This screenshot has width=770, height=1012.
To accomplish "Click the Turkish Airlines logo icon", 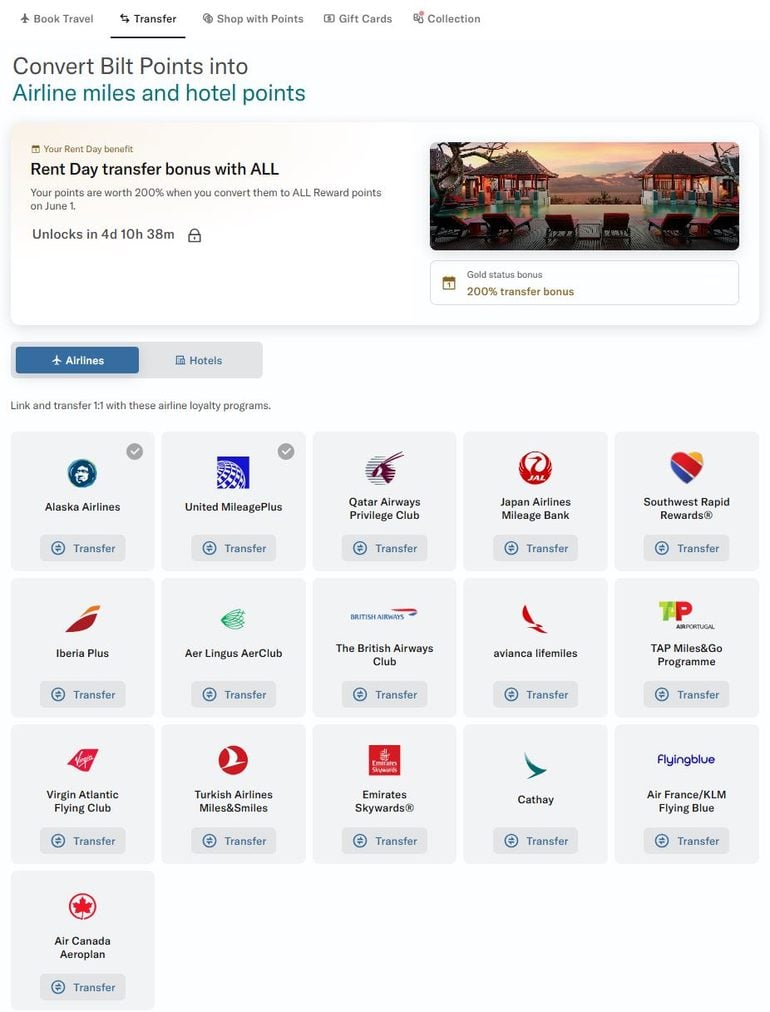I will [x=233, y=760].
